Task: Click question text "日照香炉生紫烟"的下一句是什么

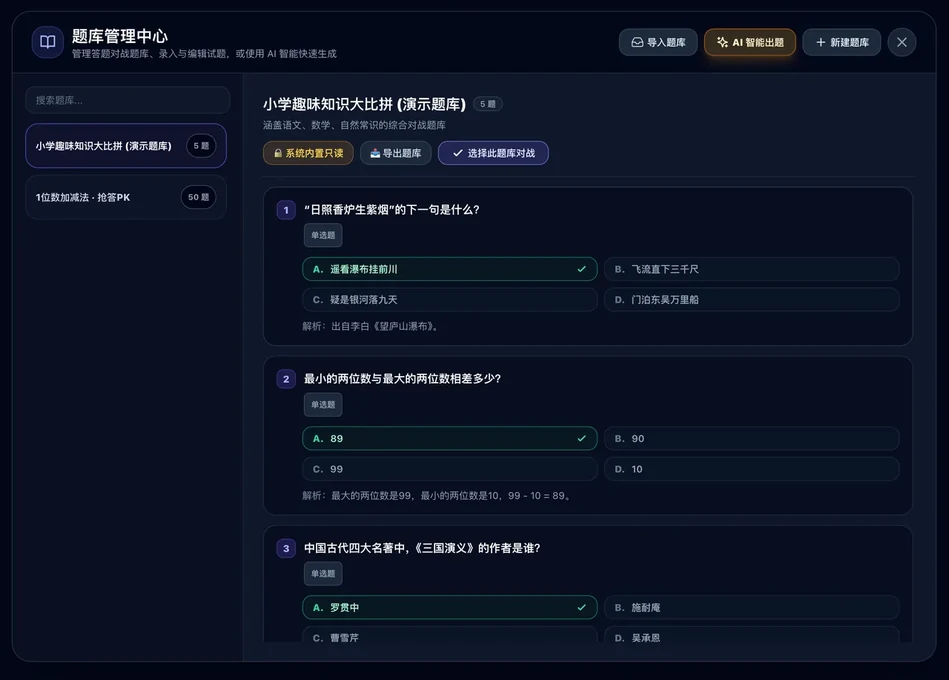Action: pos(392,210)
